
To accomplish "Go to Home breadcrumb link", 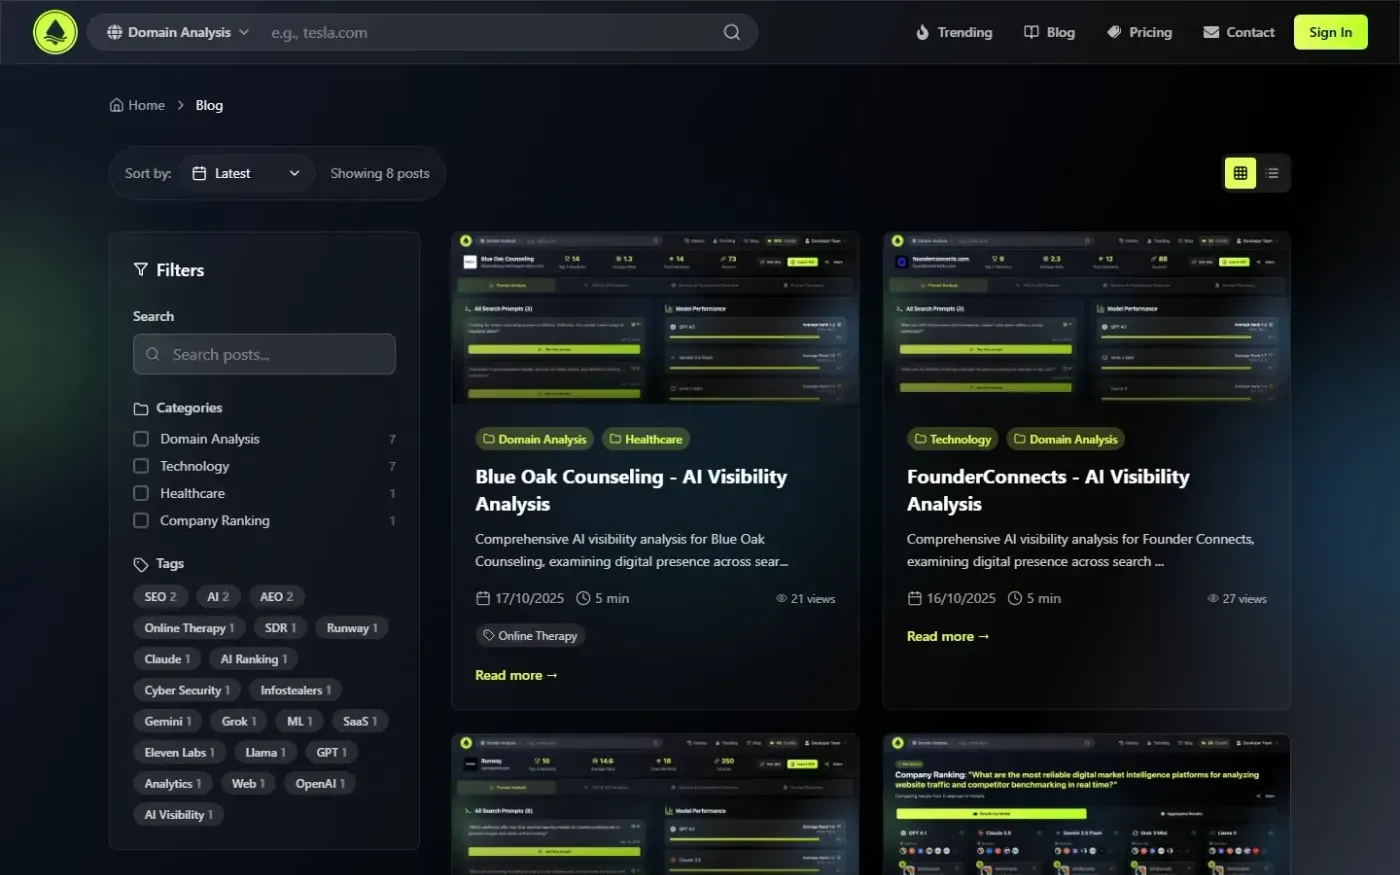I will point(137,105).
